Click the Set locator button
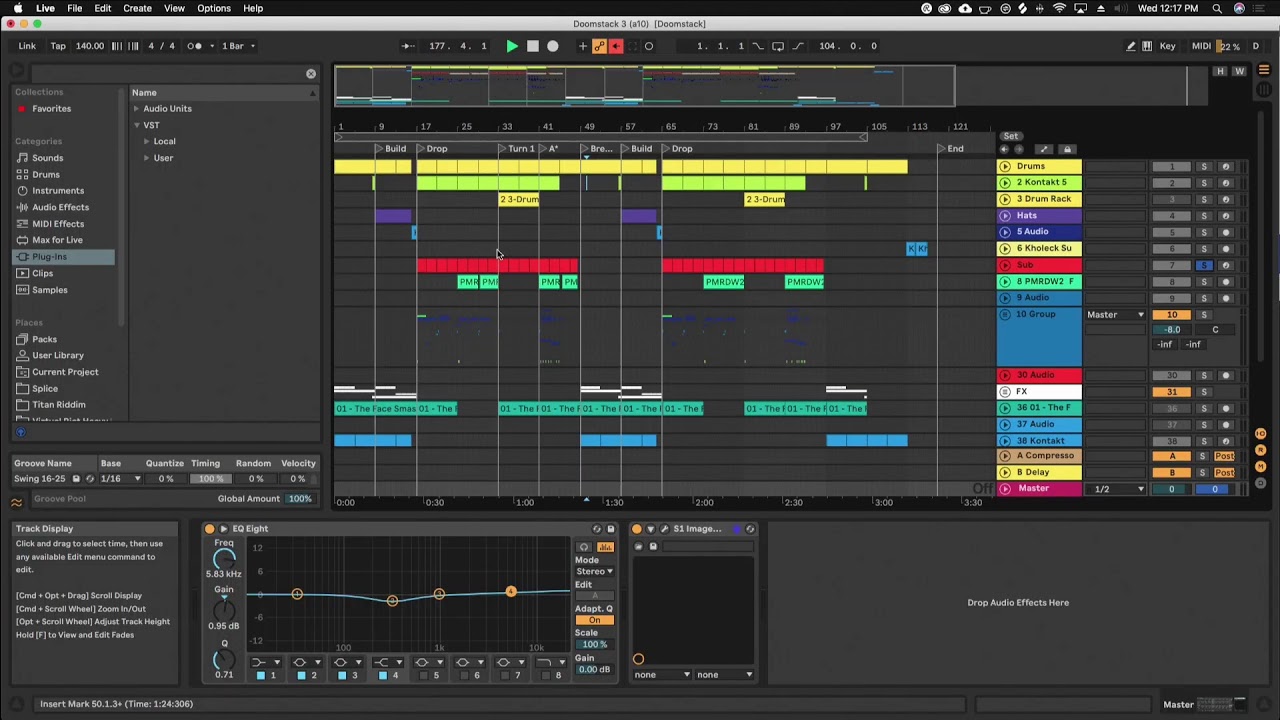The image size is (1280, 720). coord(1011,136)
